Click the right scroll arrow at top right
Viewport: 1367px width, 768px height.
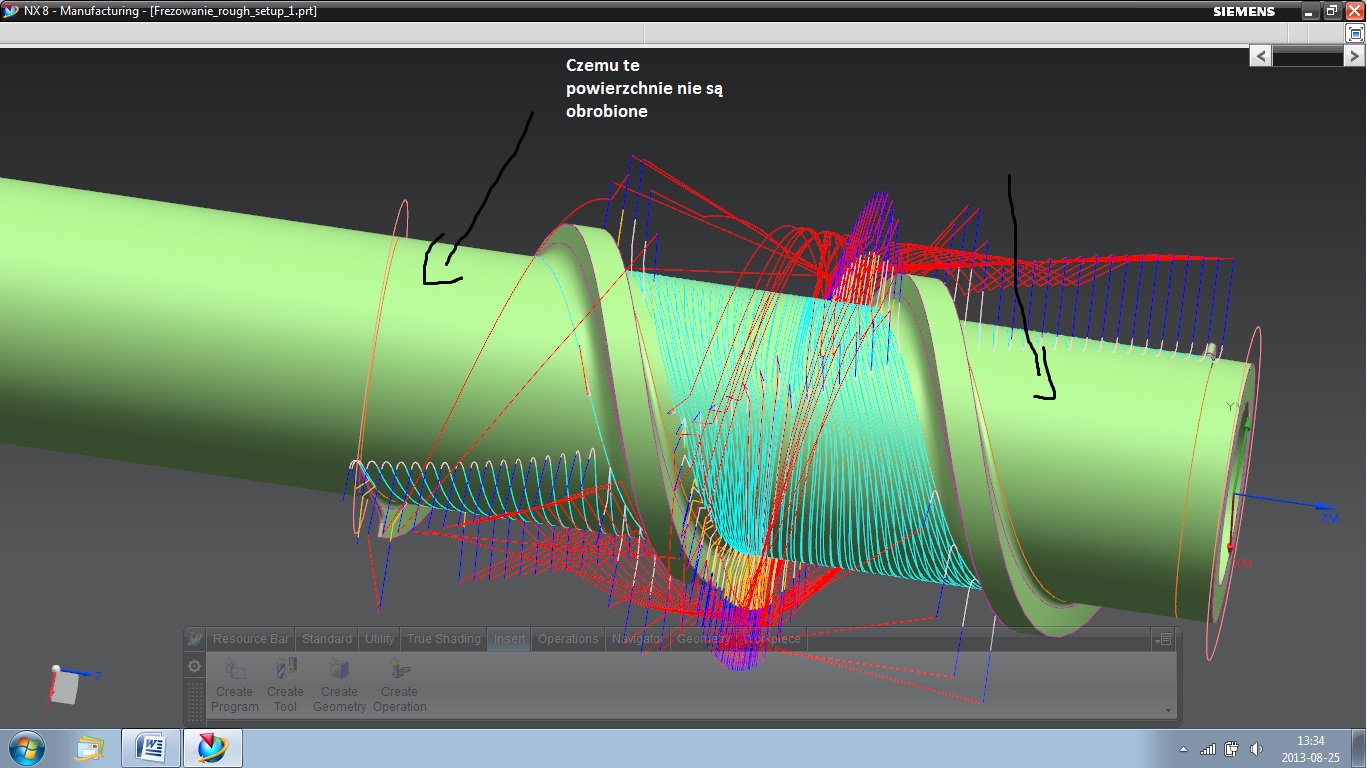click(x=1354, y=57)
